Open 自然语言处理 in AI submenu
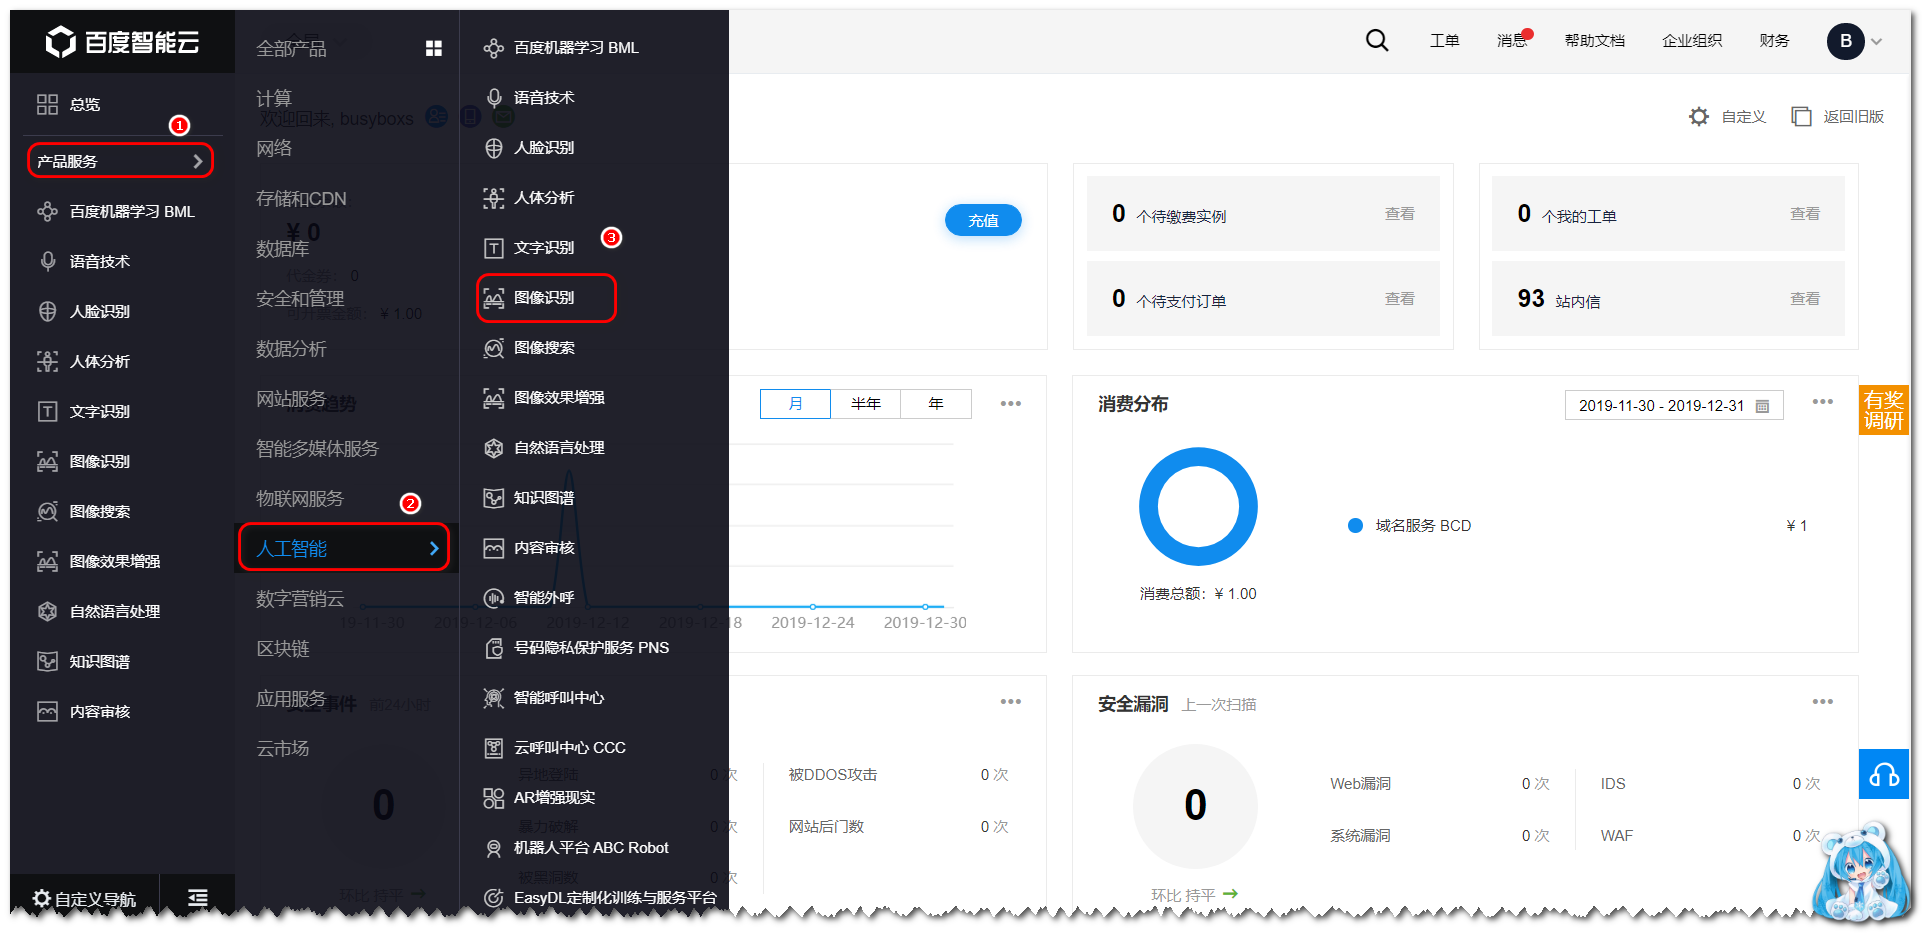The height and width of the screenshot is (934, 1922). point(559,448)
